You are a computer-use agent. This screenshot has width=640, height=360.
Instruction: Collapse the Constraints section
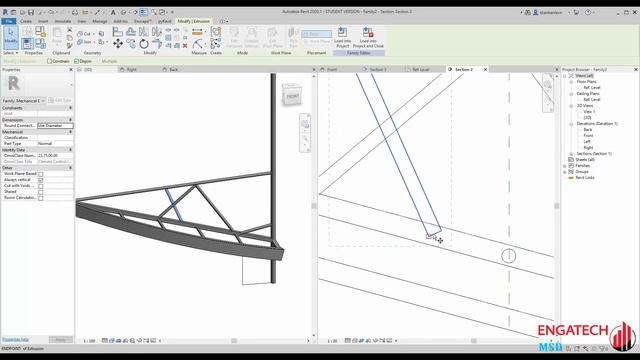pyautogui.click(x=71, y=108)
